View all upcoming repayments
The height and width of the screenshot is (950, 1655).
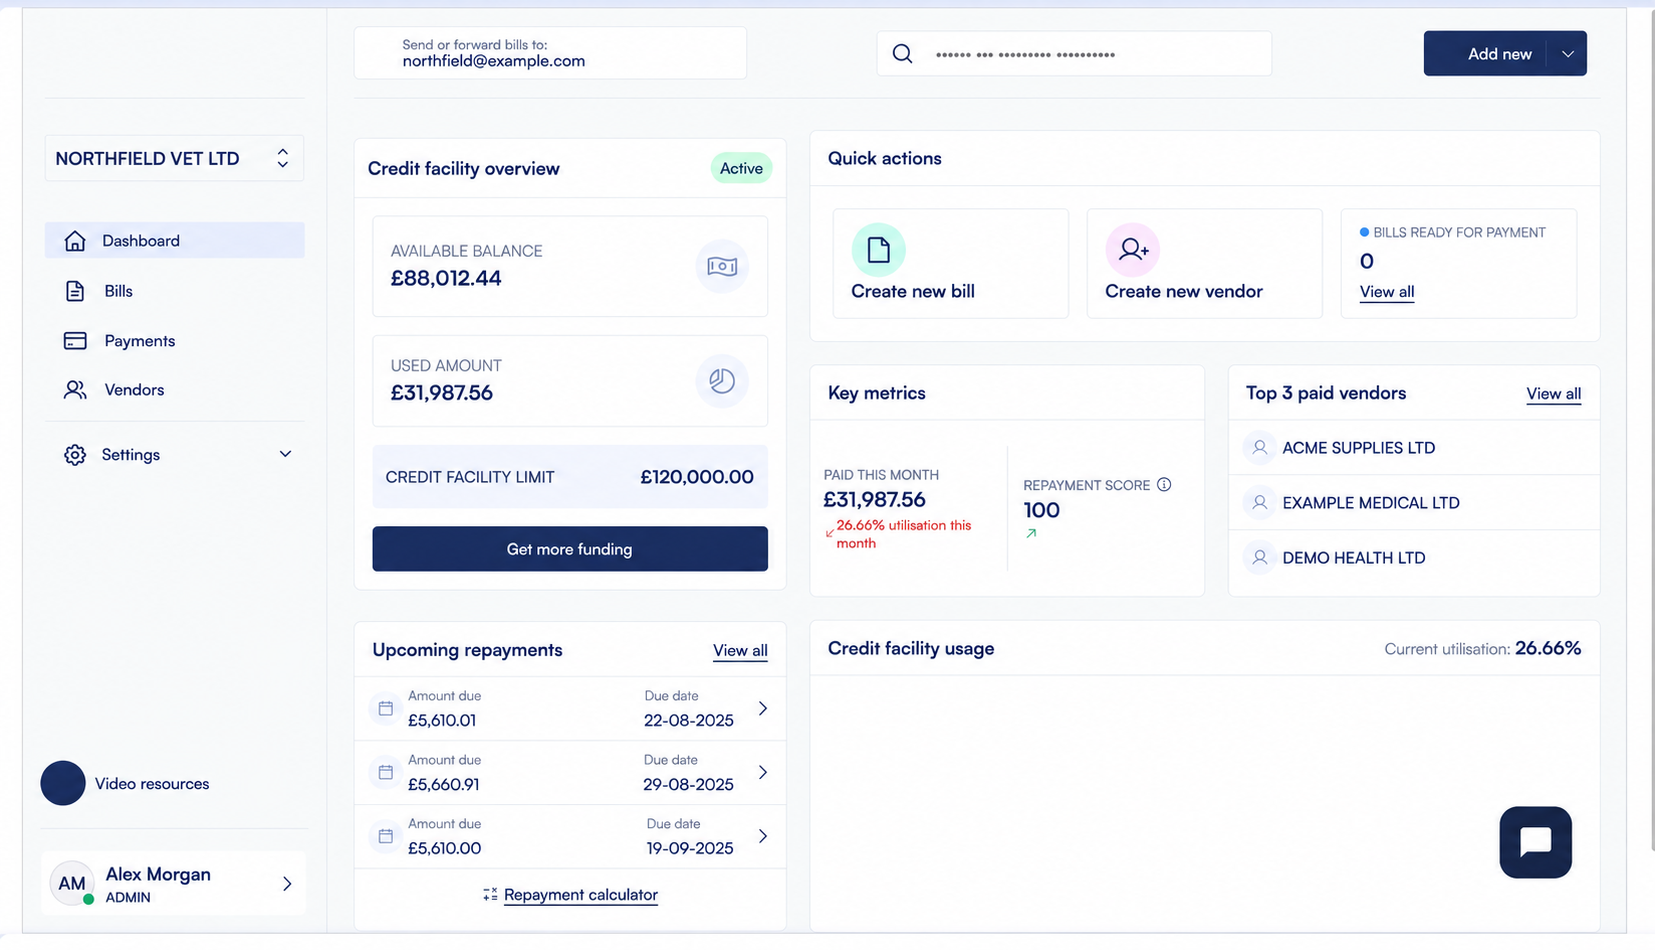point(740,651)
